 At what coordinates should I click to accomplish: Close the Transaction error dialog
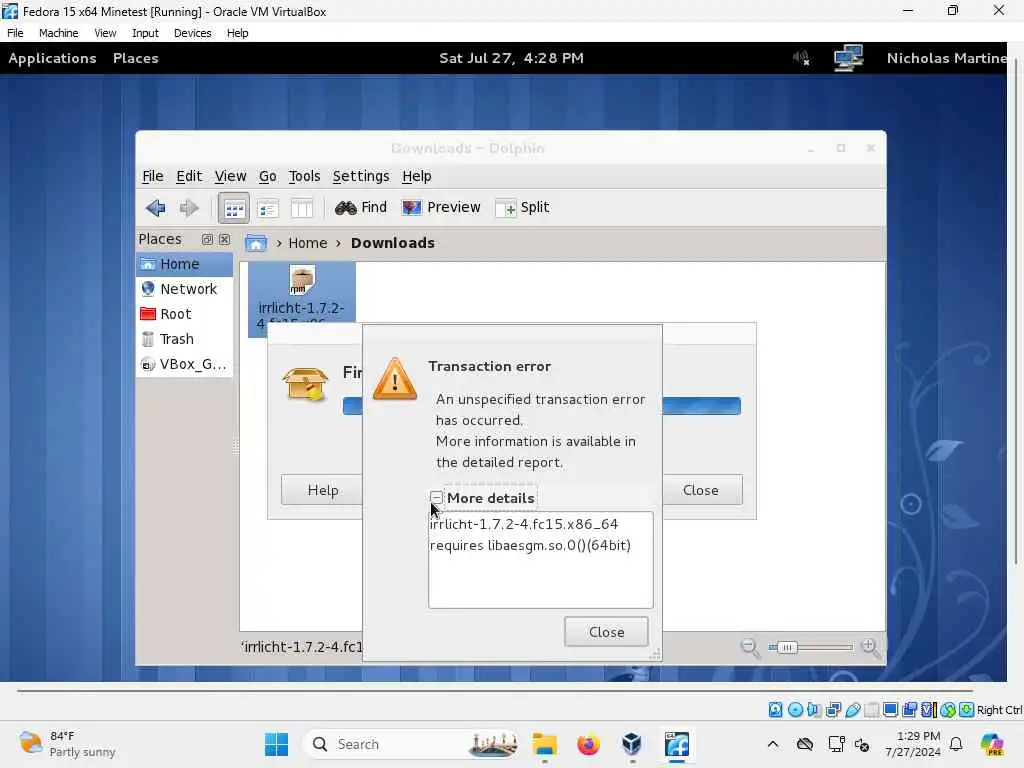pyautogui.click(x=606, y=632)
